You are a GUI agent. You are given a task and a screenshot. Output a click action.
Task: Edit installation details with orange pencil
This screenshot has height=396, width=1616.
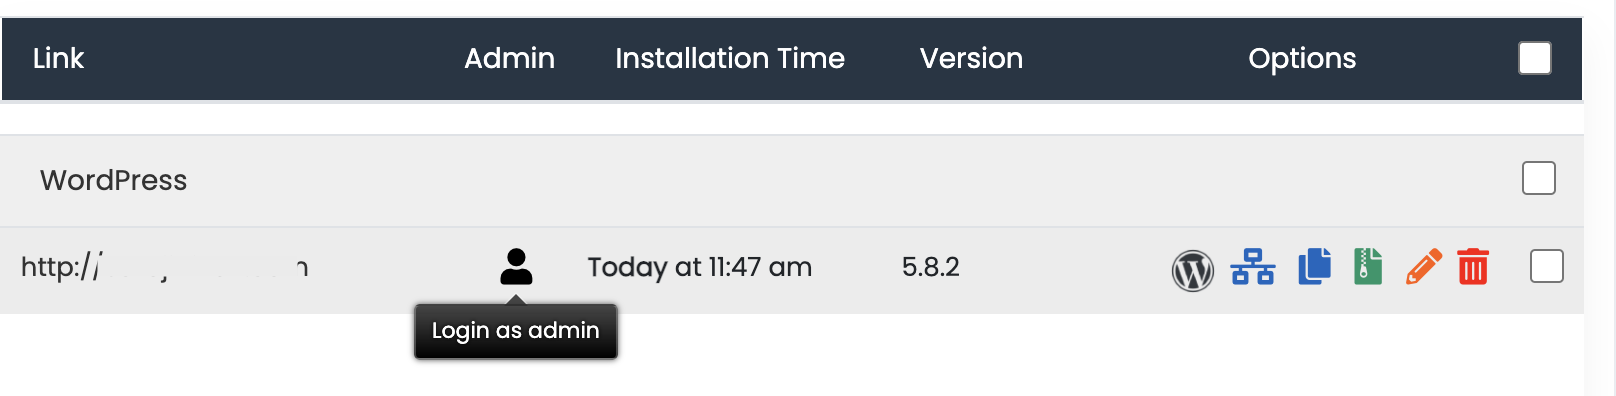[1424, 267]
